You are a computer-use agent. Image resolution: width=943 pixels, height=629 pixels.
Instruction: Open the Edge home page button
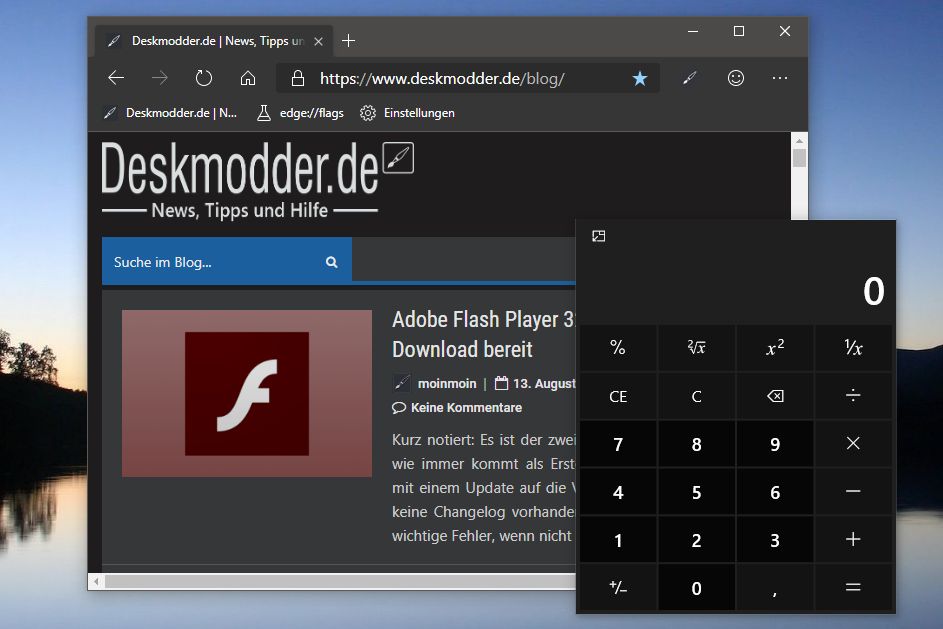[x=248, y=78]
